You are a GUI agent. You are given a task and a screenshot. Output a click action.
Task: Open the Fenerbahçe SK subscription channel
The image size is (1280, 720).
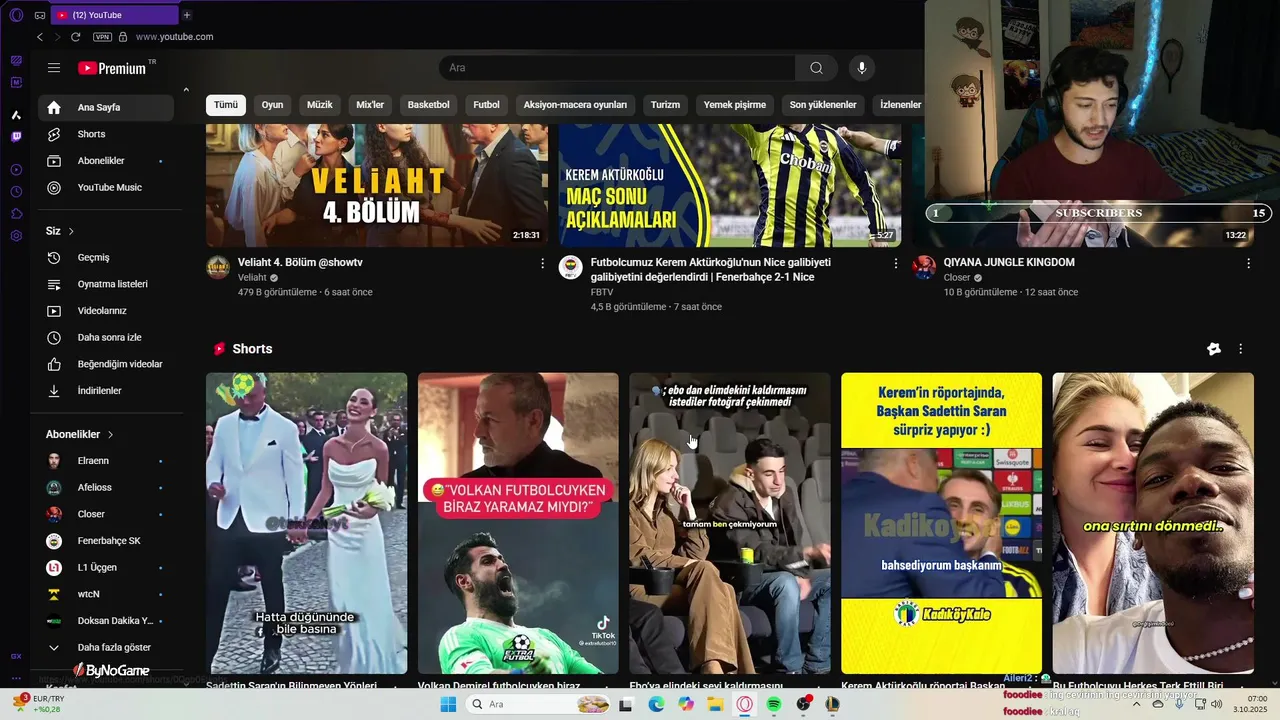coord(106,541)
